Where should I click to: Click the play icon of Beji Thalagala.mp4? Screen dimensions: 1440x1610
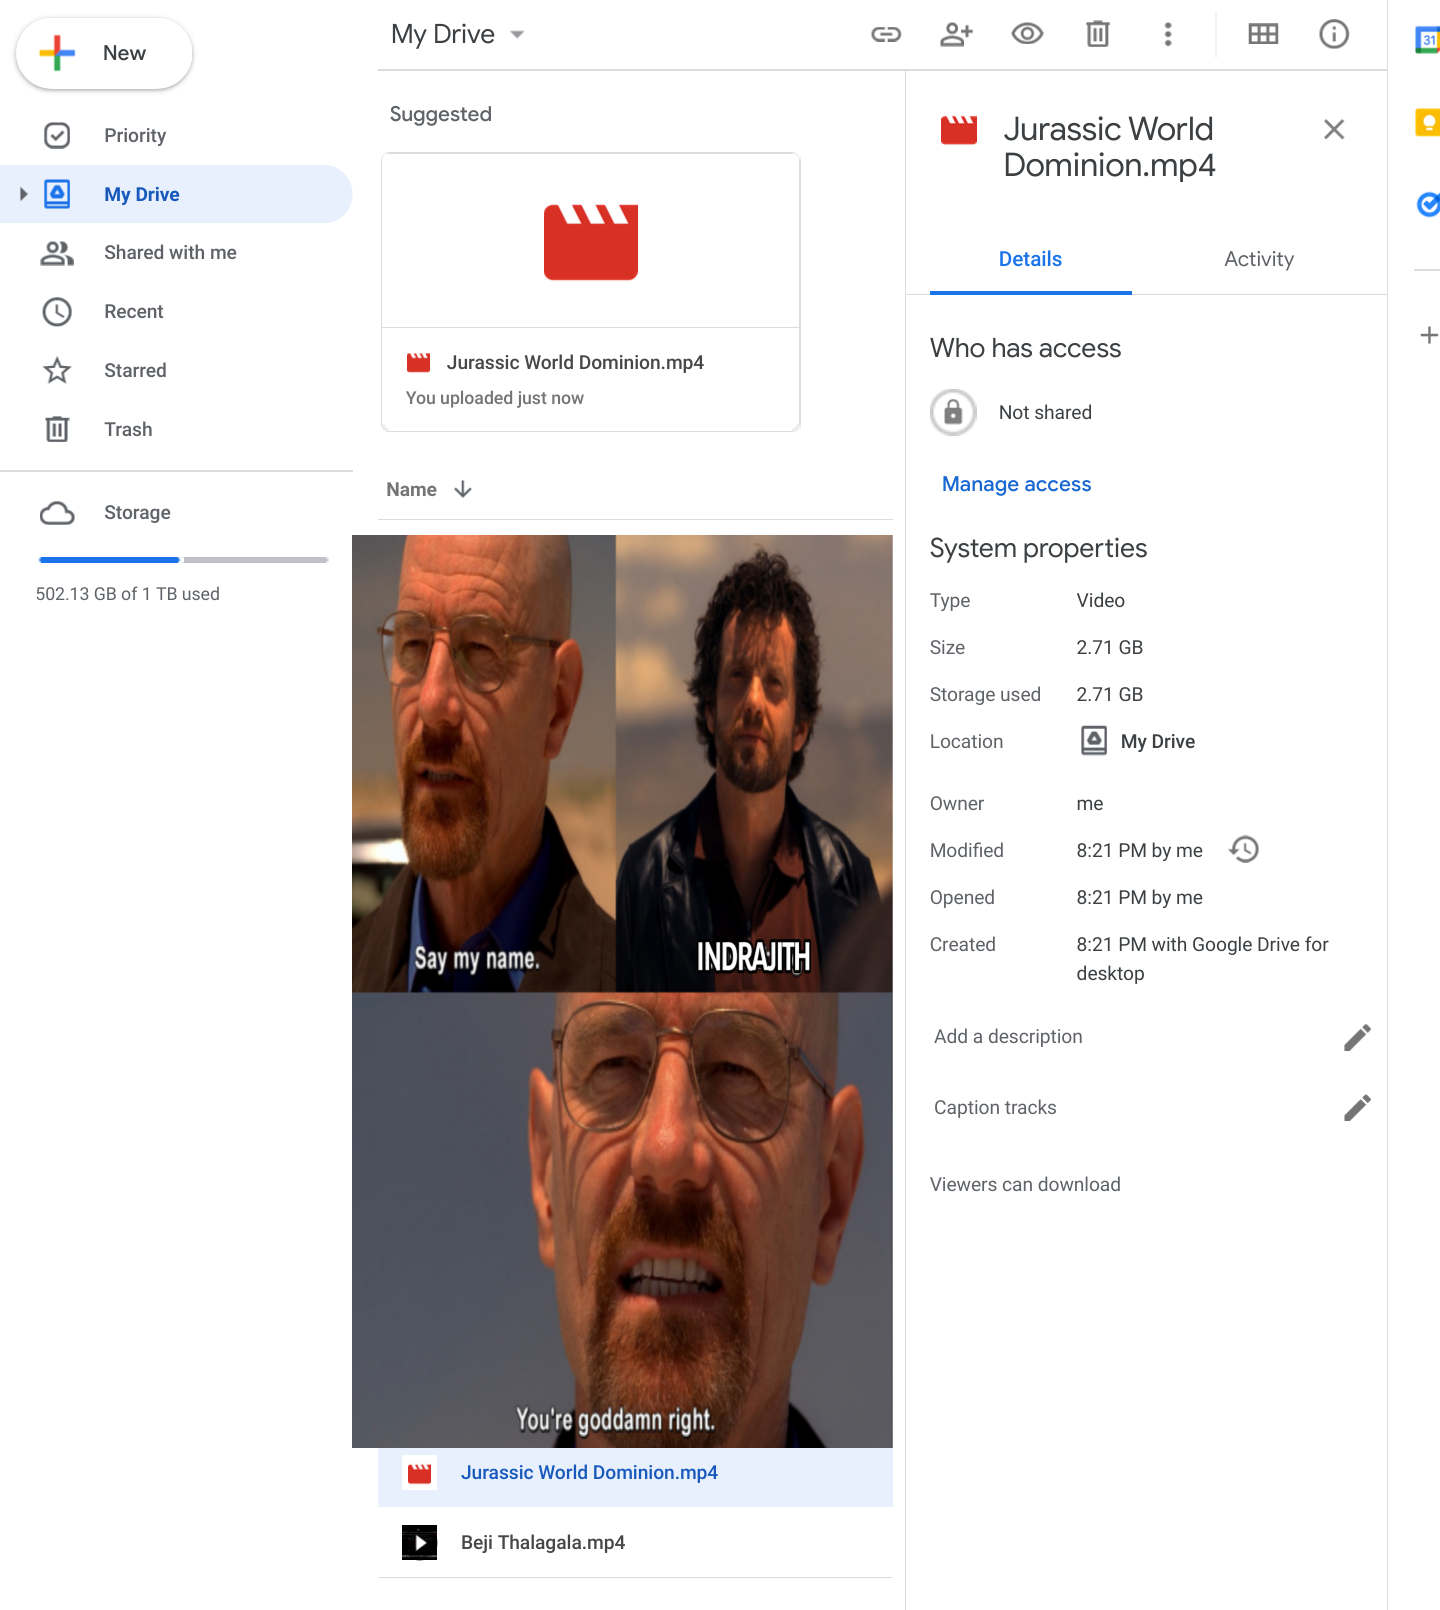(419, 1543)
